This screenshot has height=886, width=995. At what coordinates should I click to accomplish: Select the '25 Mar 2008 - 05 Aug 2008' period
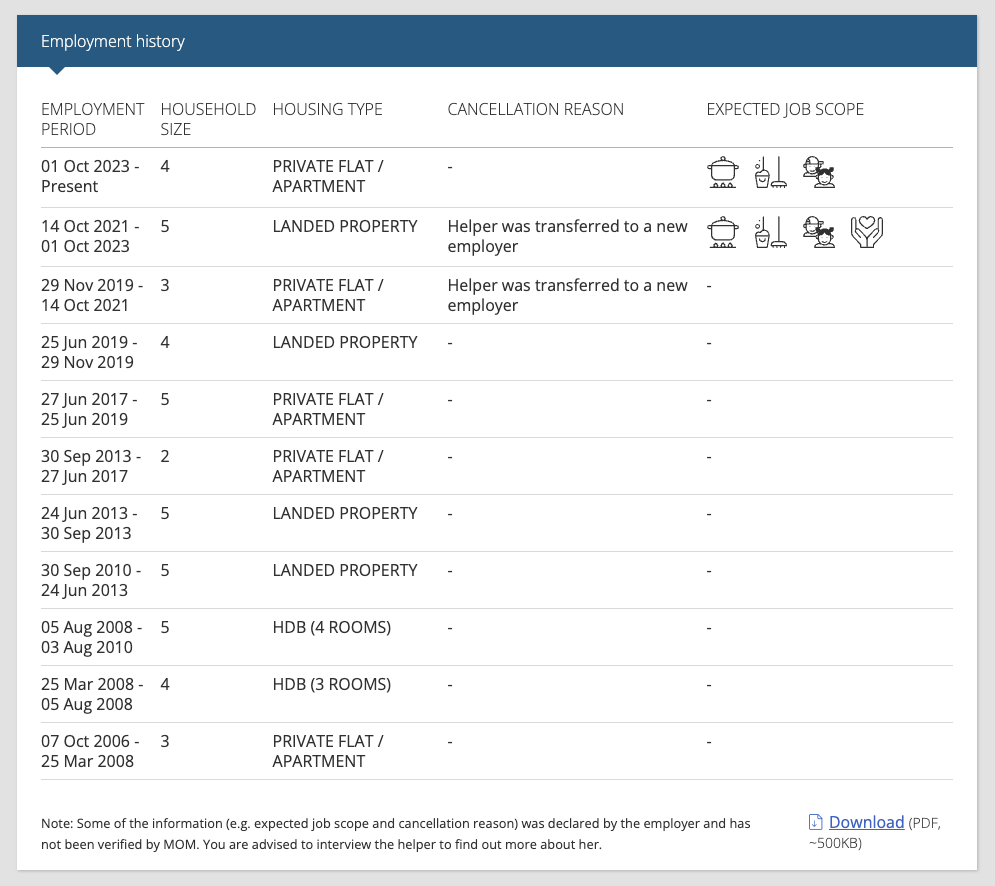click(x=93, y=694)
